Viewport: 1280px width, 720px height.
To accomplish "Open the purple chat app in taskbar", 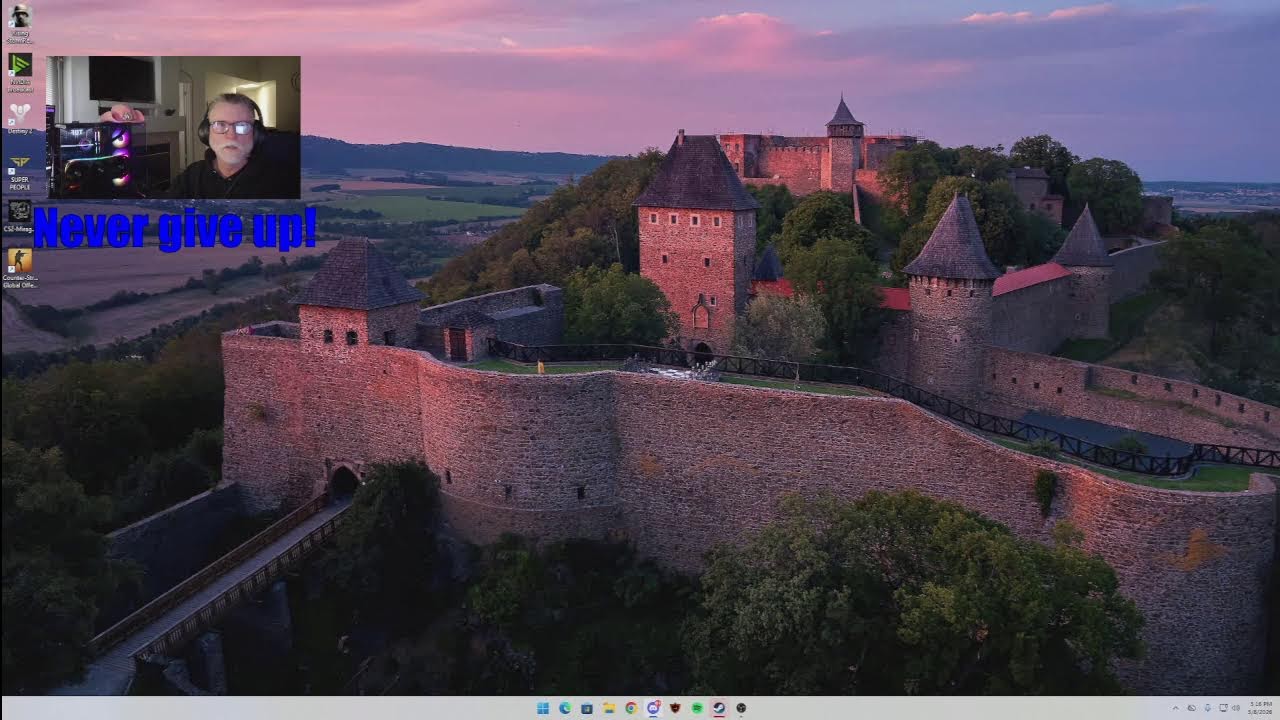I will (x=654, y=708).
